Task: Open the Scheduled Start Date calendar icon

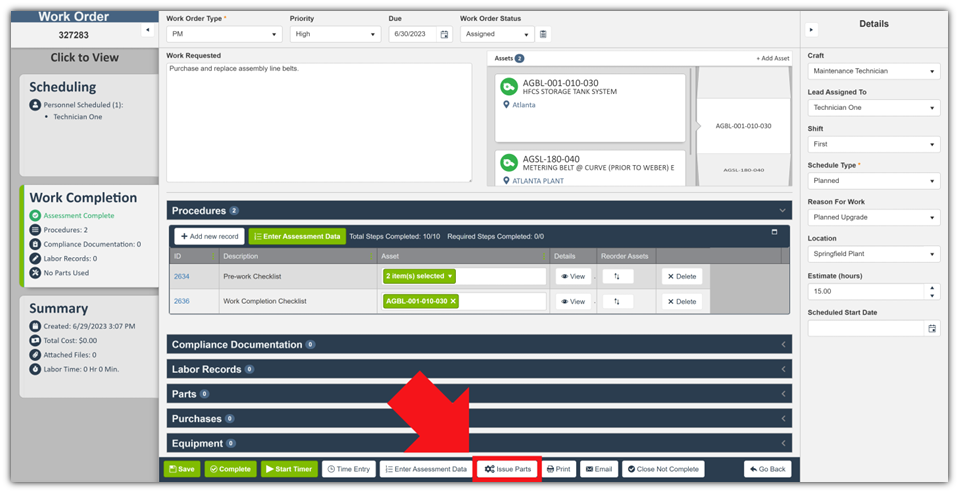Action: 932,328
